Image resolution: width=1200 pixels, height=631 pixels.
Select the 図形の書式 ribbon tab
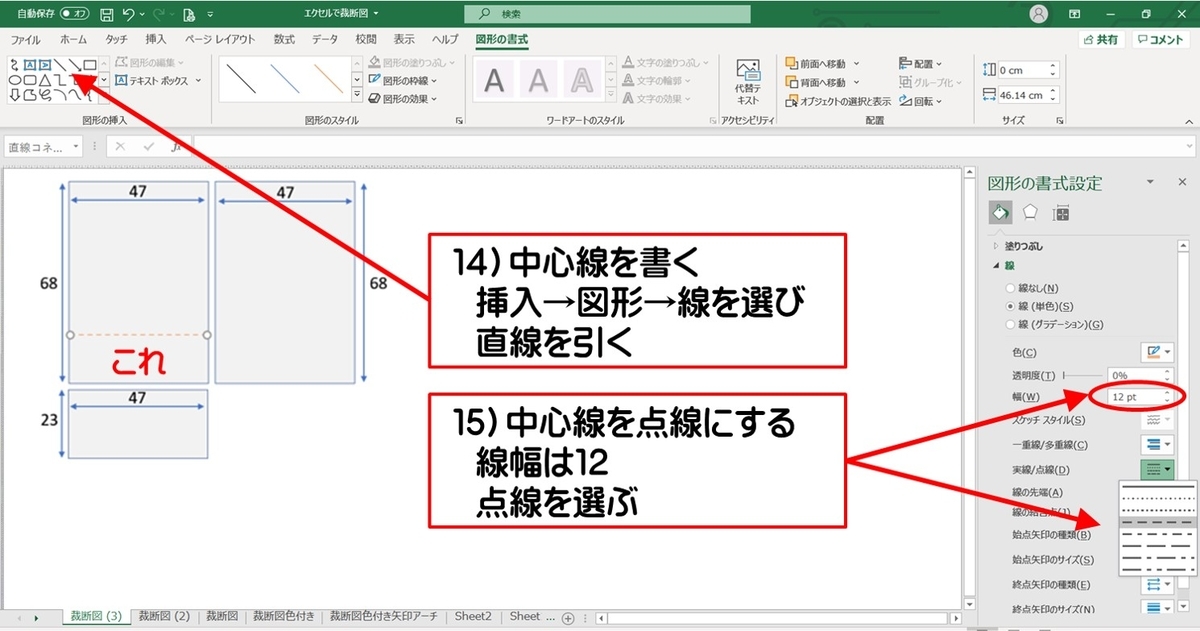[502, 40]
